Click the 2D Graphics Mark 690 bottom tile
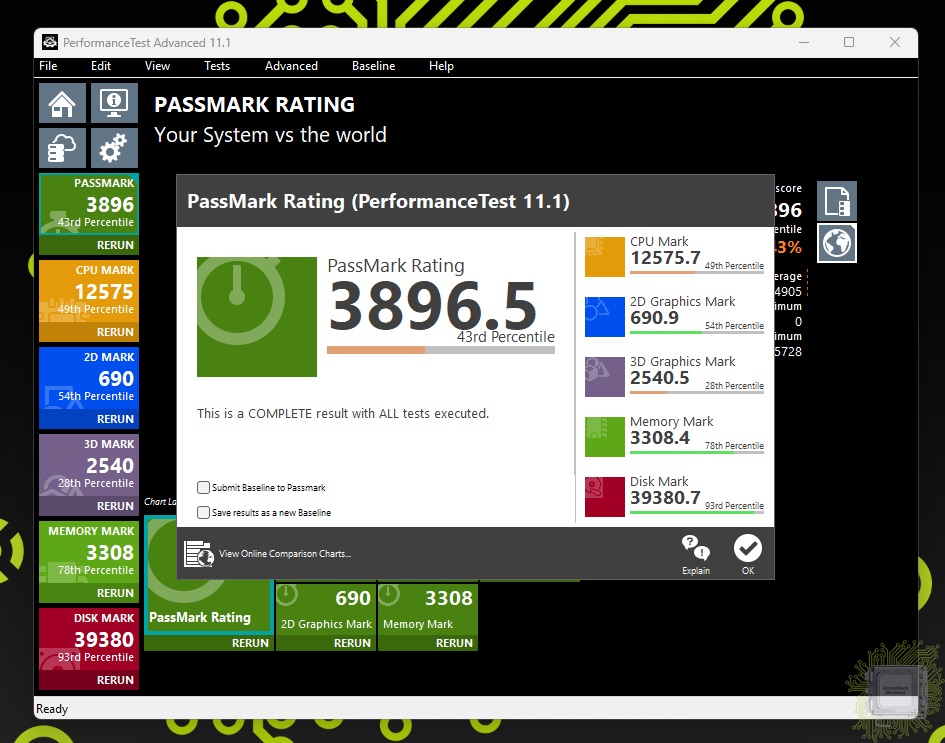Screen dimensions: 945x743 (x=326, y=608)
